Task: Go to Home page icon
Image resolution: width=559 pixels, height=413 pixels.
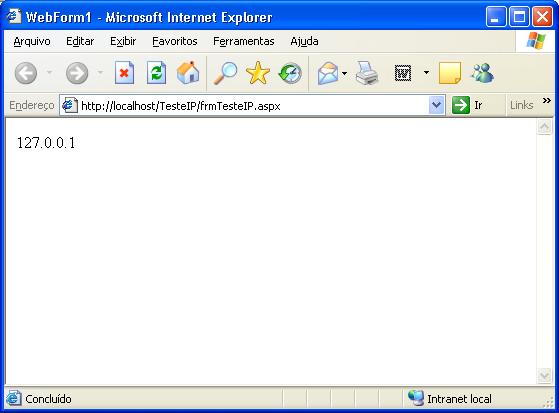Action: 188,73
